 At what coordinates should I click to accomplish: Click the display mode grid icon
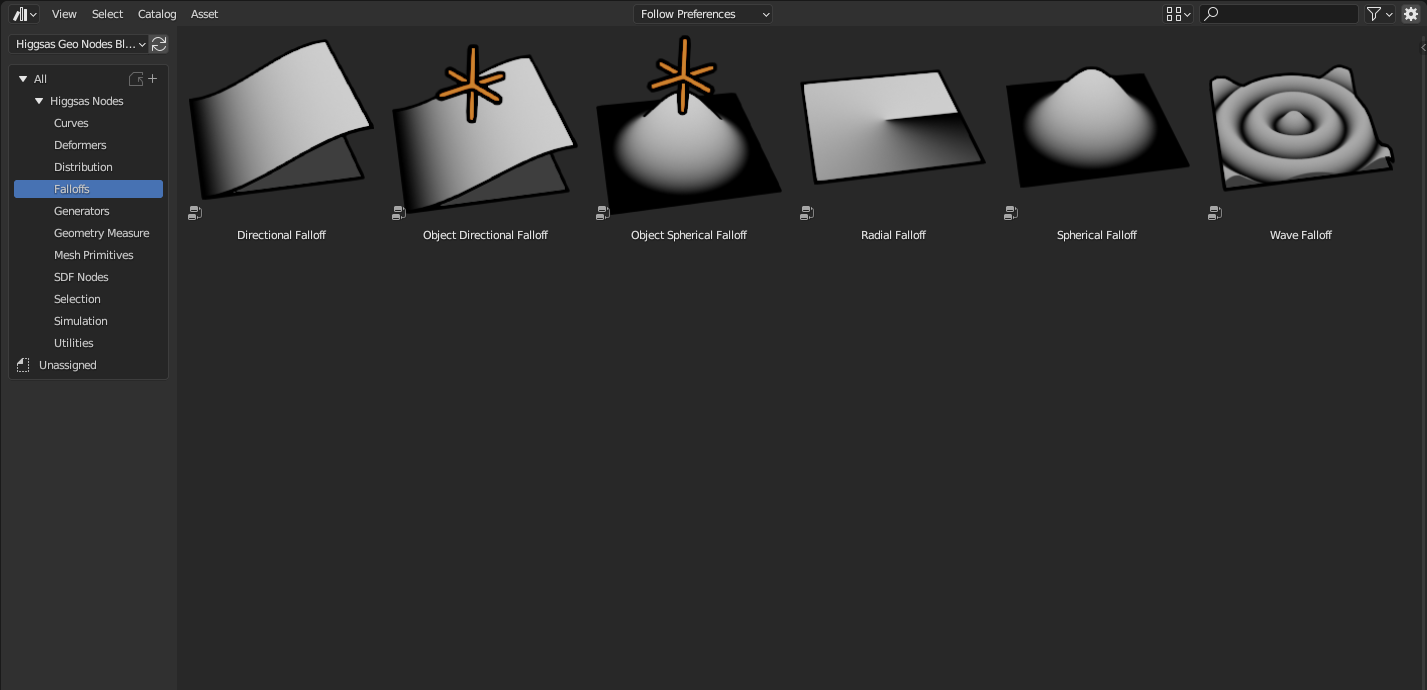(x=1175, y=14)
